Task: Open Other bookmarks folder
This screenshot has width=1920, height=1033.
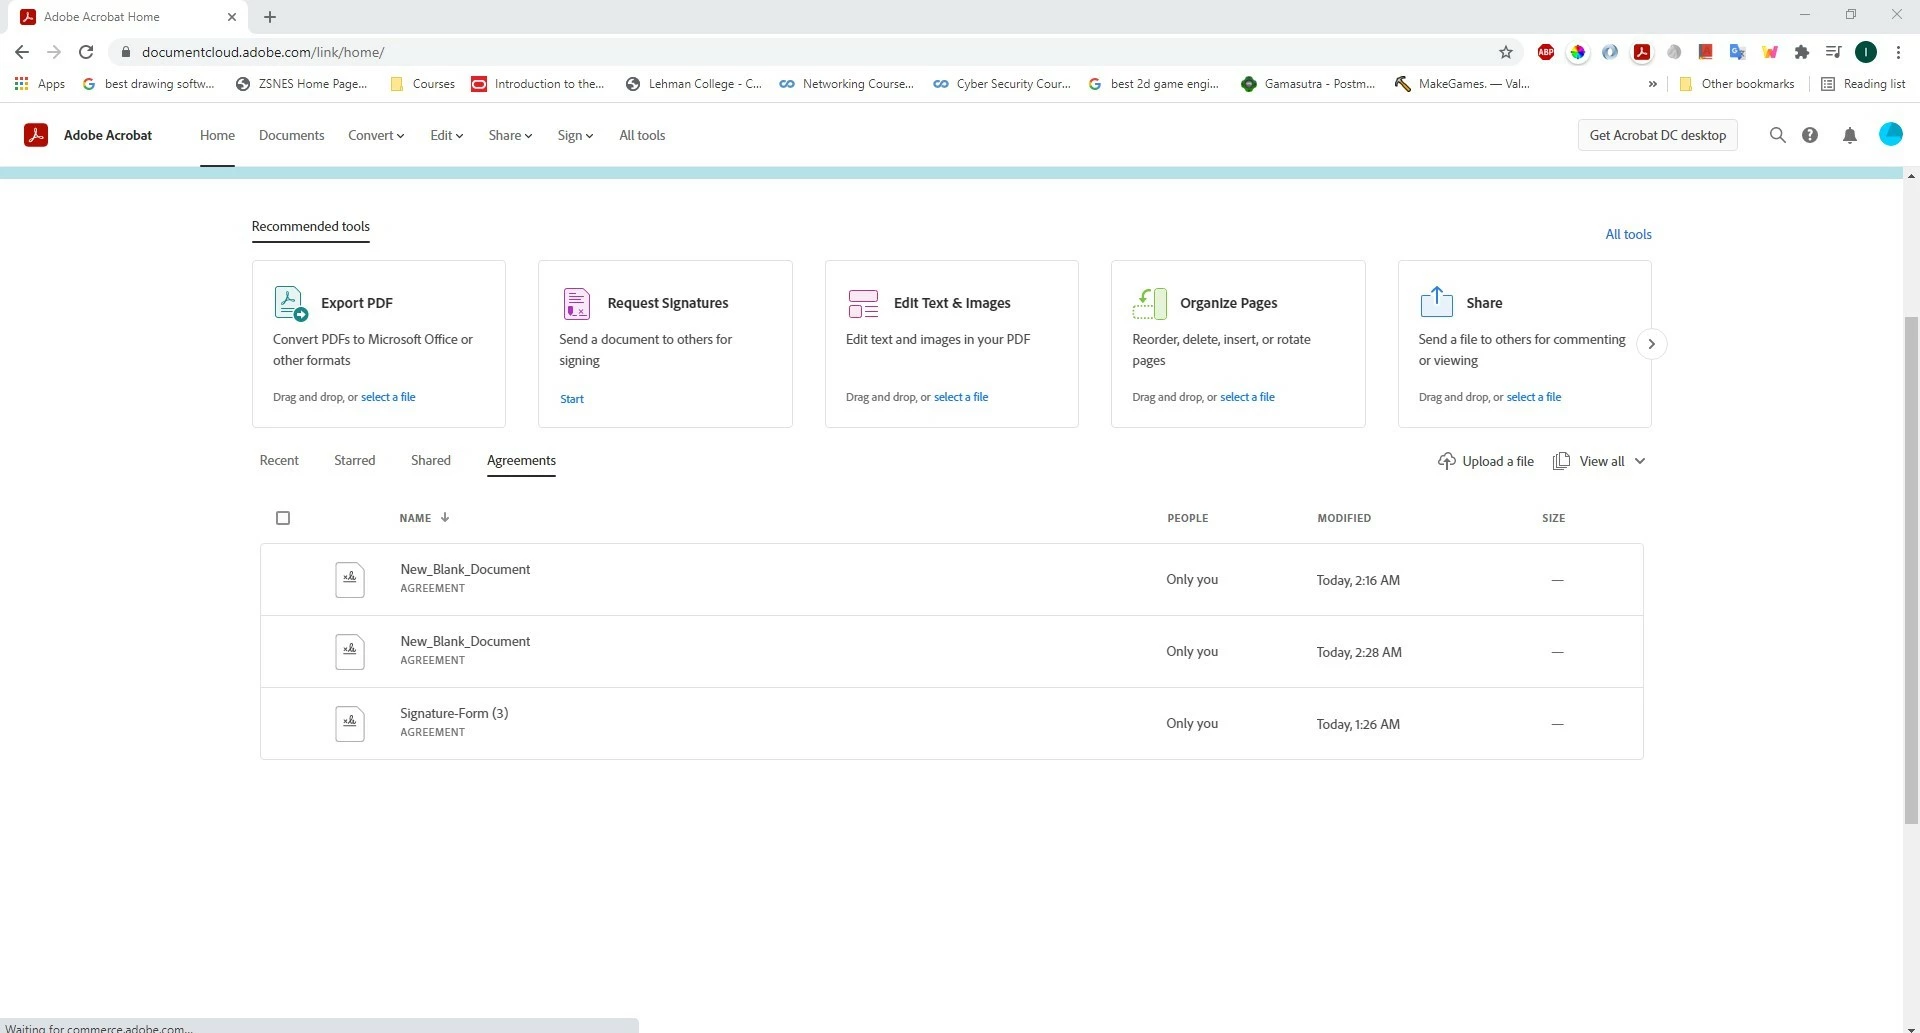Action: (1736, 84)
